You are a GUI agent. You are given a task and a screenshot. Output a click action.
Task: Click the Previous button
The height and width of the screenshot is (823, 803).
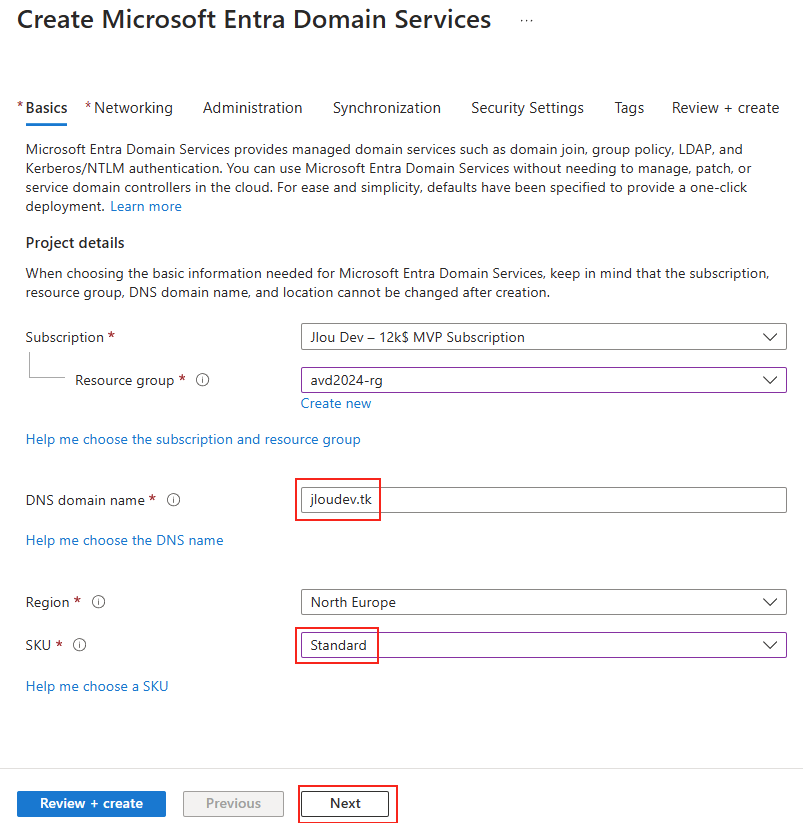(x=233, y=804)
